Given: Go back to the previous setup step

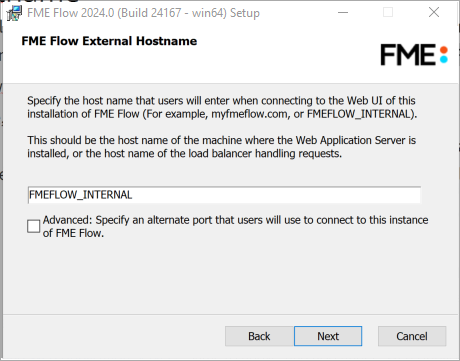Looking at the screenshot, I should (x=259, y=336).
